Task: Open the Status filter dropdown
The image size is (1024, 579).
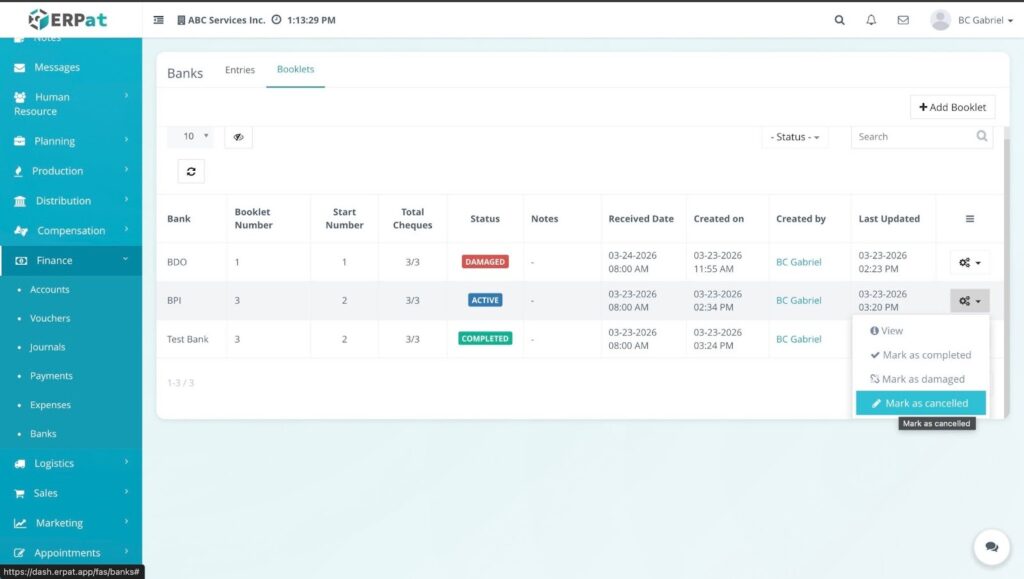Action: [795, 137]
